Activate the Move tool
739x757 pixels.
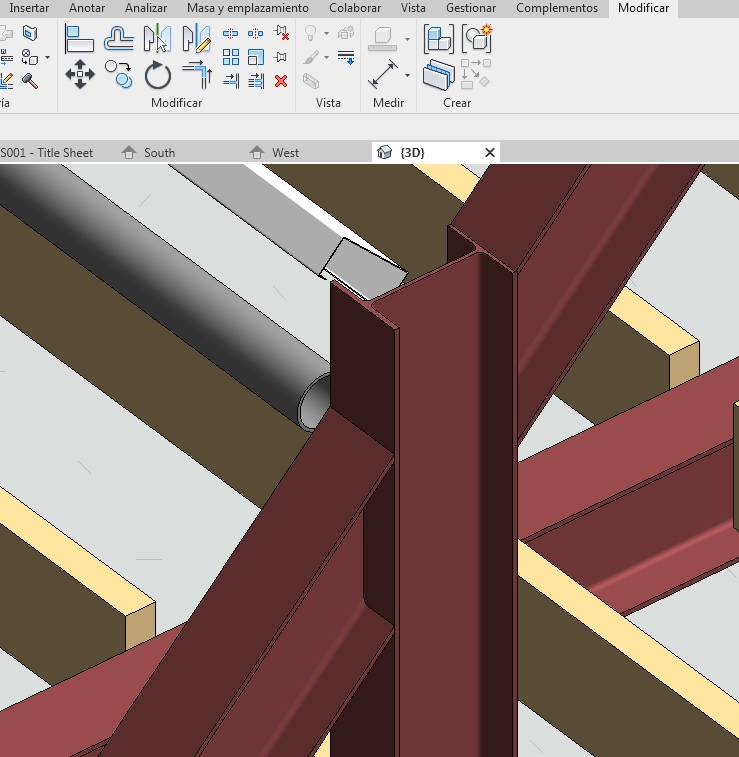(x=79, y=75)
